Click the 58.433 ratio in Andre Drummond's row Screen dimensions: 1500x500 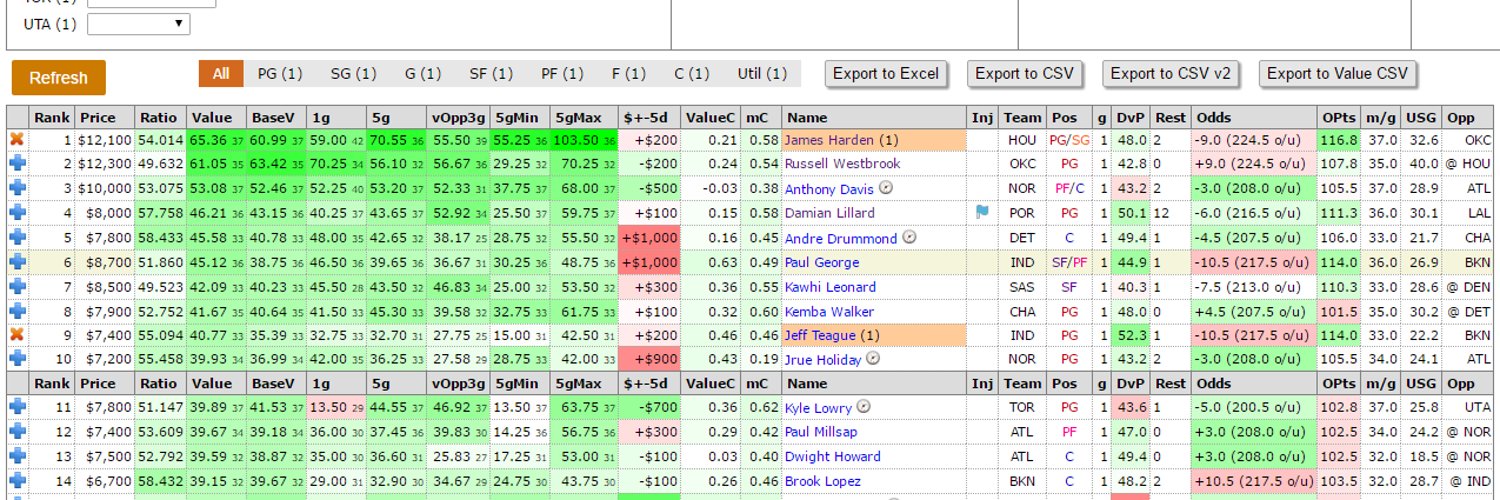pyautogui.click(x=161, y=238)
